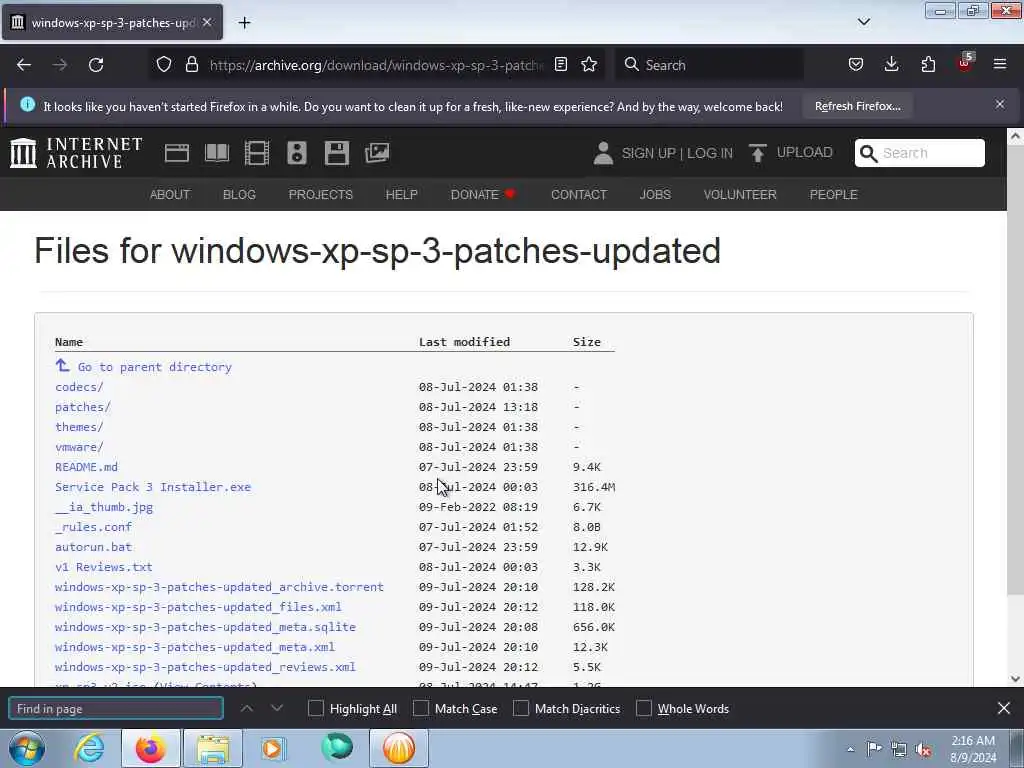This screenshot has height=768, width=1024.
Task: Toggle reader view icon
Action: 561,65
